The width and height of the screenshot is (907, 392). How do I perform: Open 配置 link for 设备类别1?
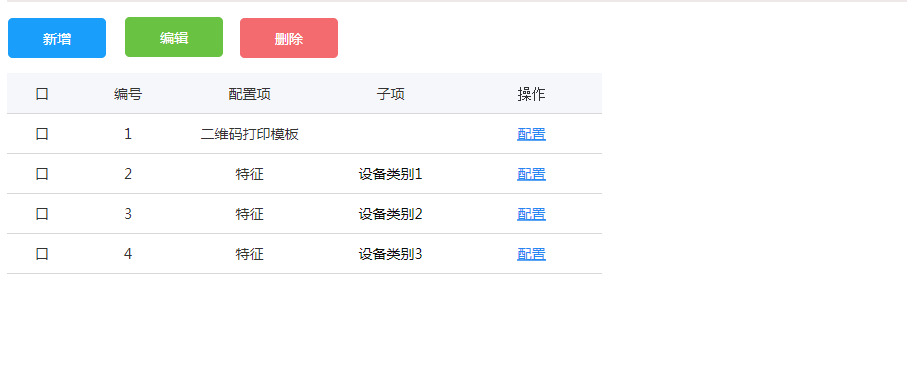[x=531, y=174]
